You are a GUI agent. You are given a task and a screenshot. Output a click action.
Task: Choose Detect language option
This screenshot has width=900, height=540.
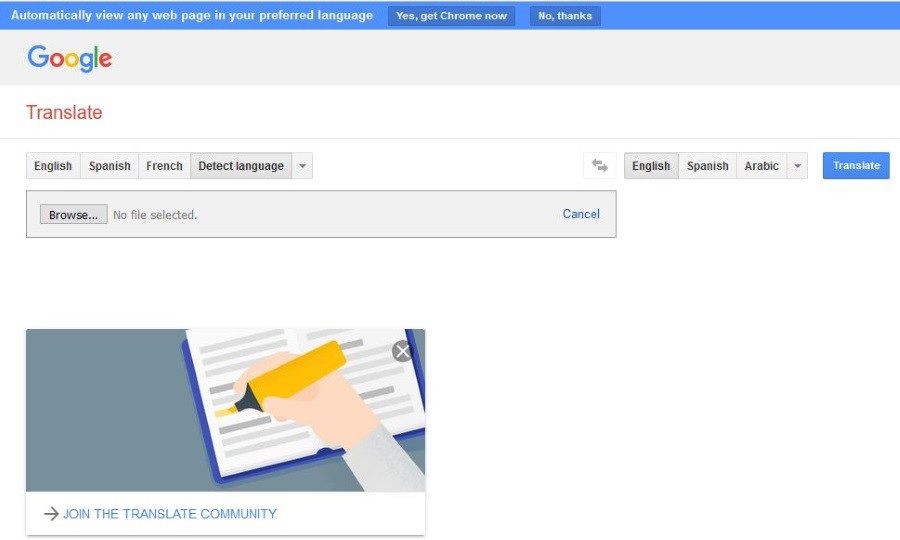coord(241,166)
